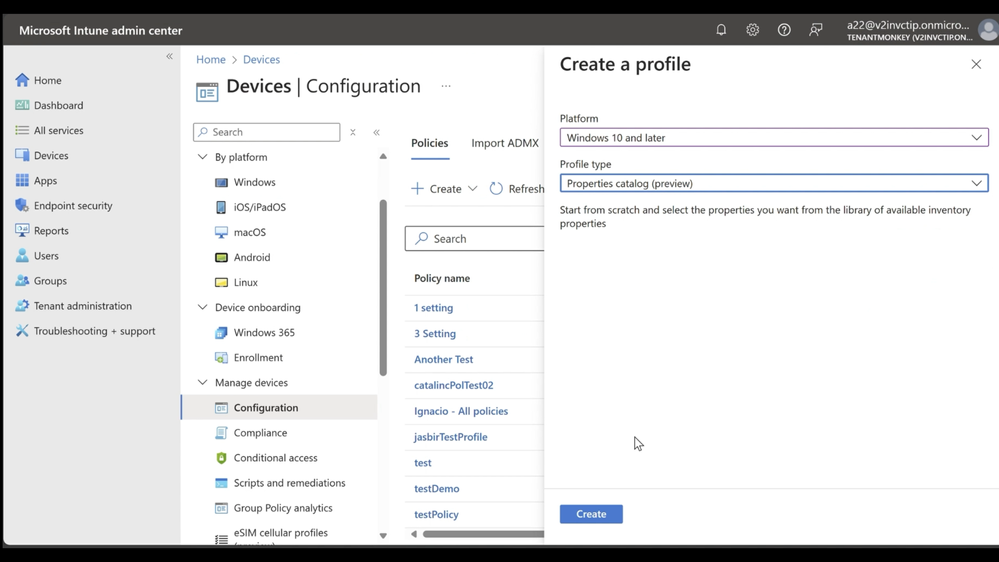
Task: Collapse the Devices submenu pane chevrons
Action: click(377, 133)
